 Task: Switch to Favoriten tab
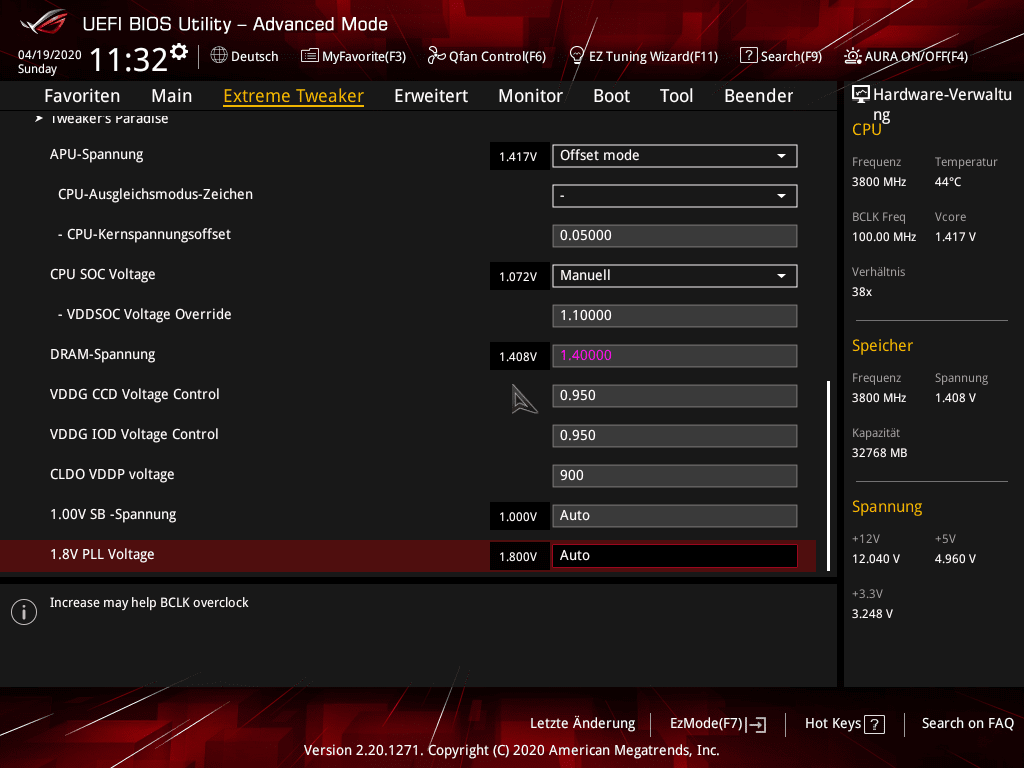[x=82, y=96]
